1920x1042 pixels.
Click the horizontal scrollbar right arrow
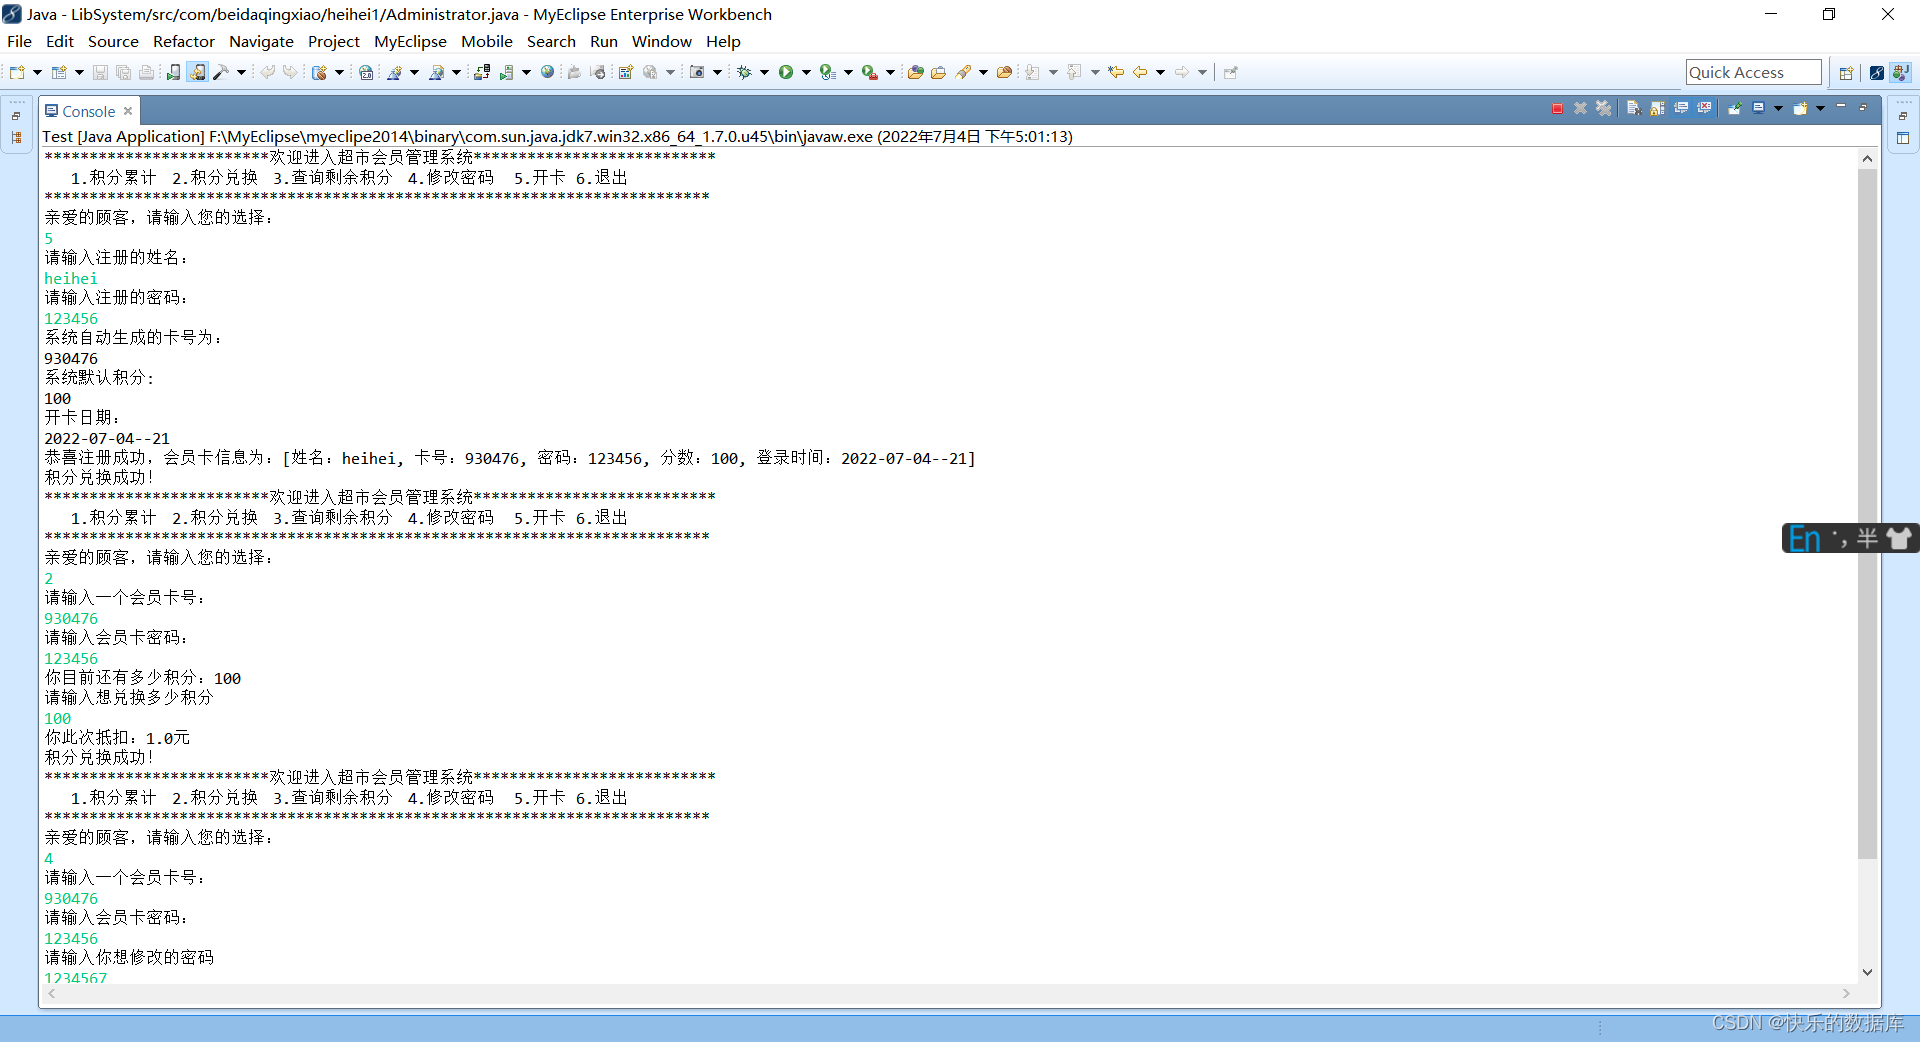click(x=1846, y=993)
